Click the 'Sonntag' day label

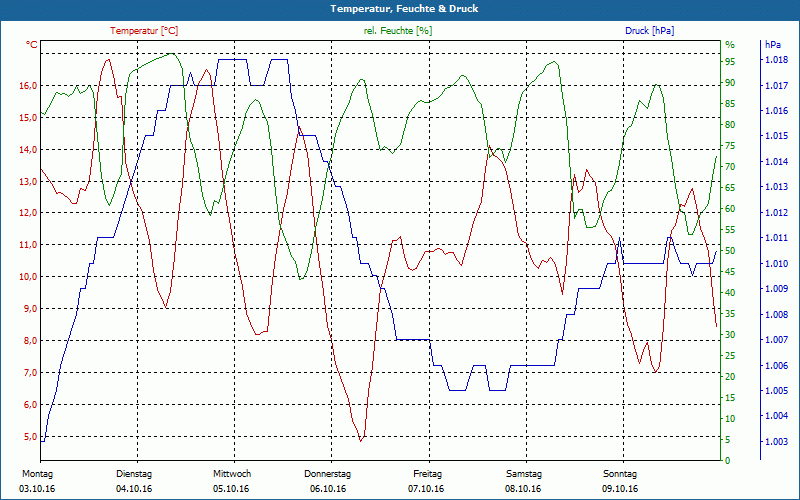coord(620,474)
